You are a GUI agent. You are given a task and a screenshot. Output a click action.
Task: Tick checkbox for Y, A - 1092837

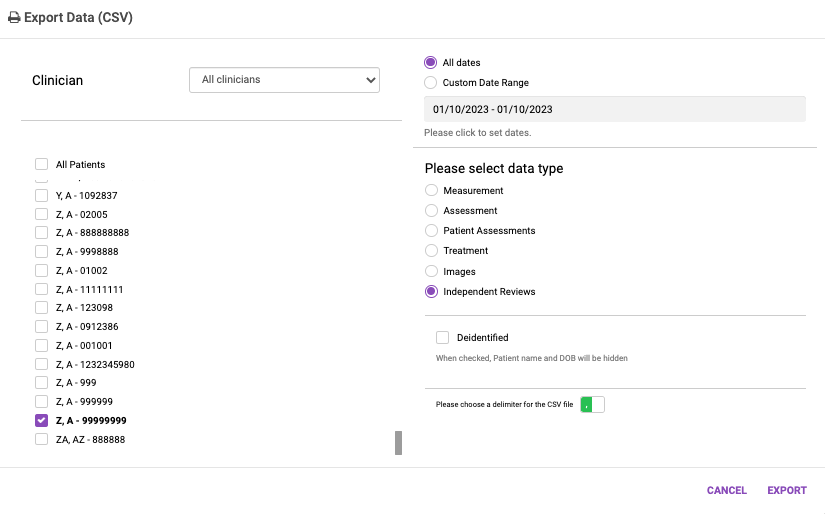point(42,195)
